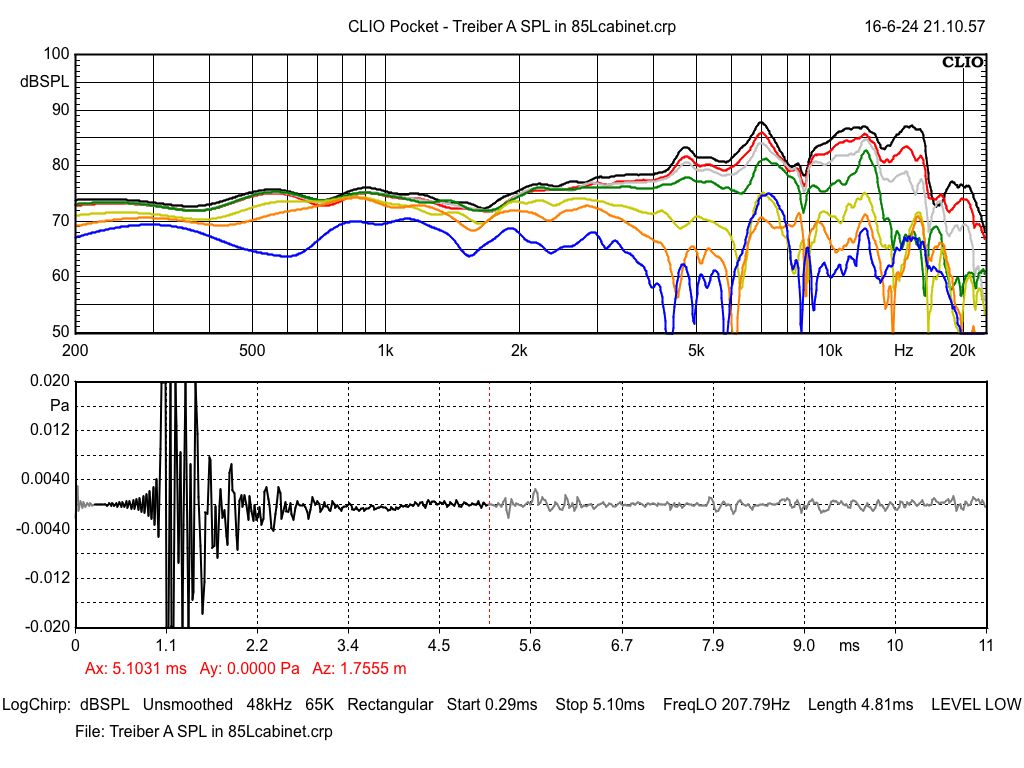Click the 'Rectangular' window setting text
Image resolution: width=1024 pixels, height=768 pixels.
[390, 705]
